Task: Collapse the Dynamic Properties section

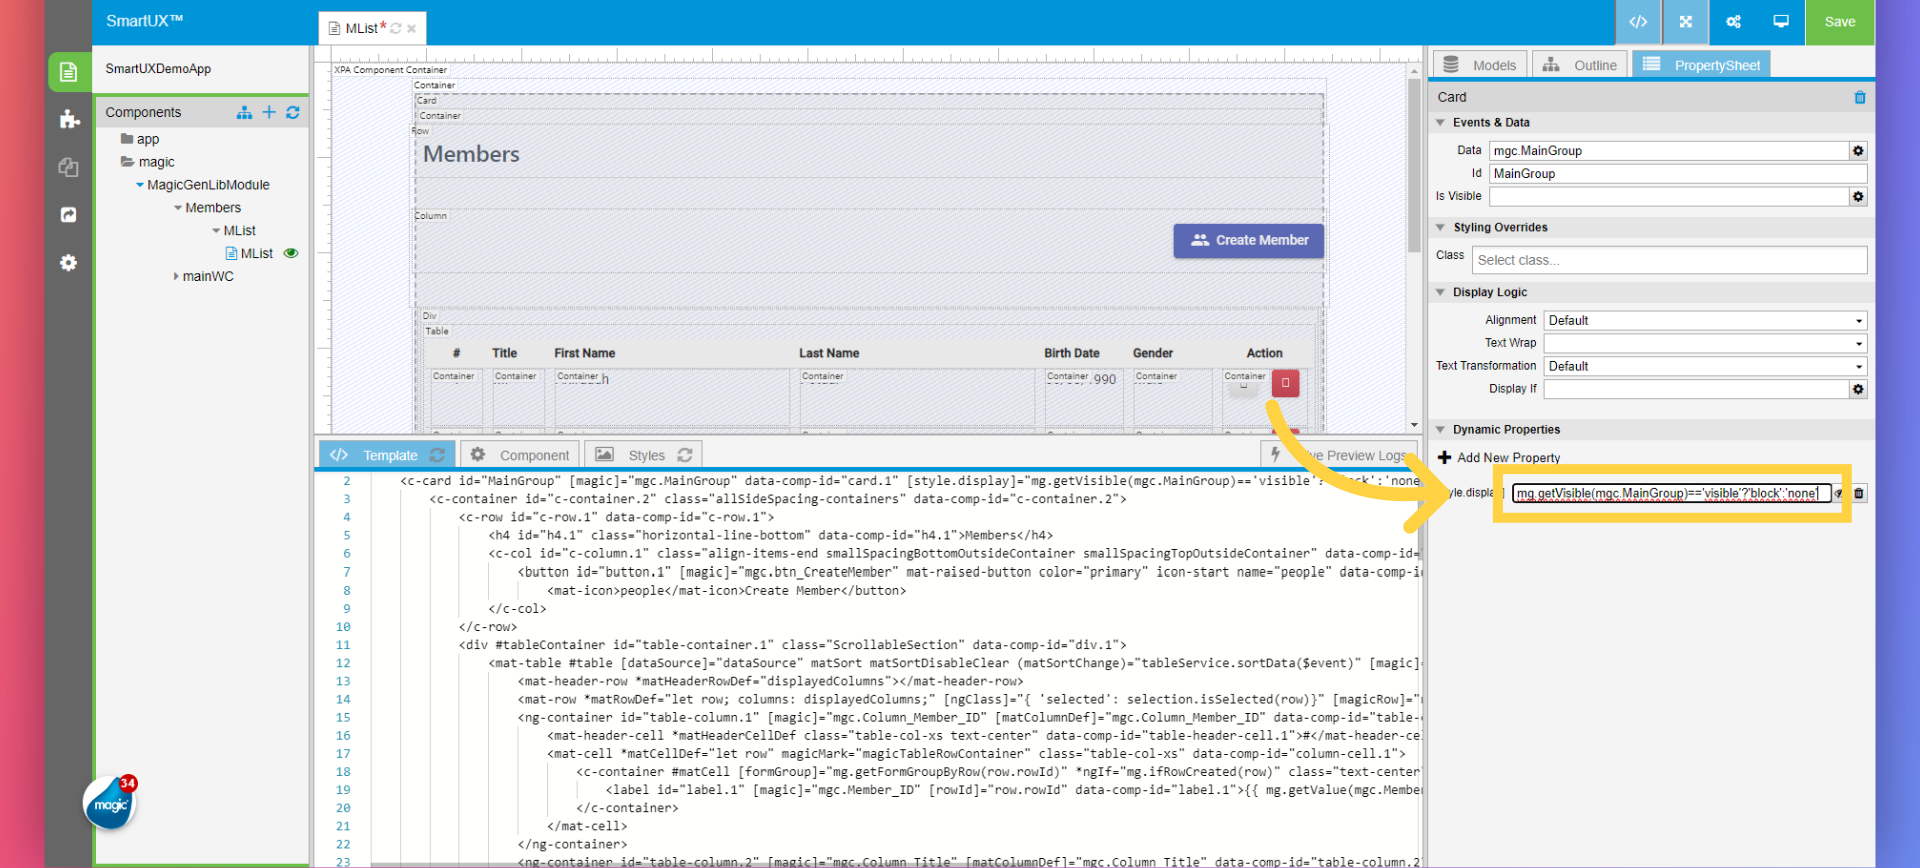Action: [1441, 430]
